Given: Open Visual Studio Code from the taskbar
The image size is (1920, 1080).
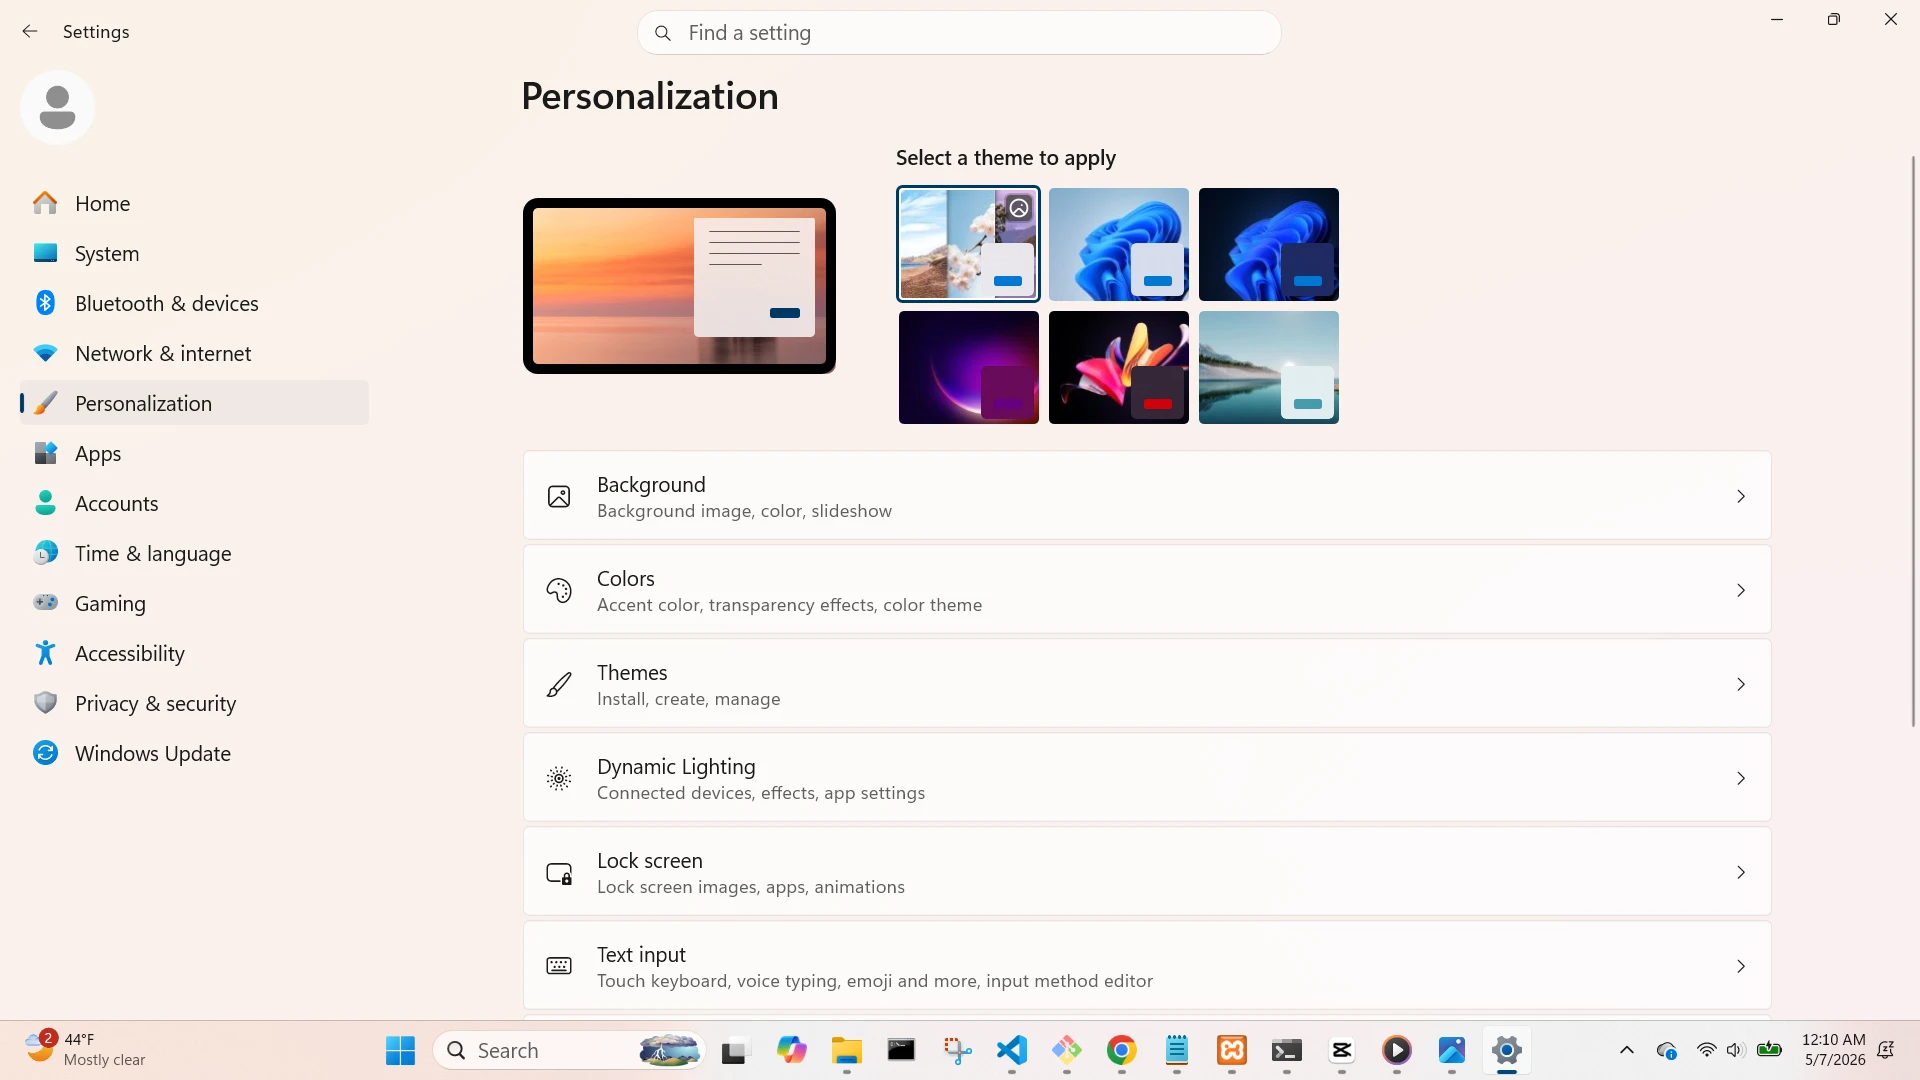Looking at the screenshot, I should coord(1012,1050).
